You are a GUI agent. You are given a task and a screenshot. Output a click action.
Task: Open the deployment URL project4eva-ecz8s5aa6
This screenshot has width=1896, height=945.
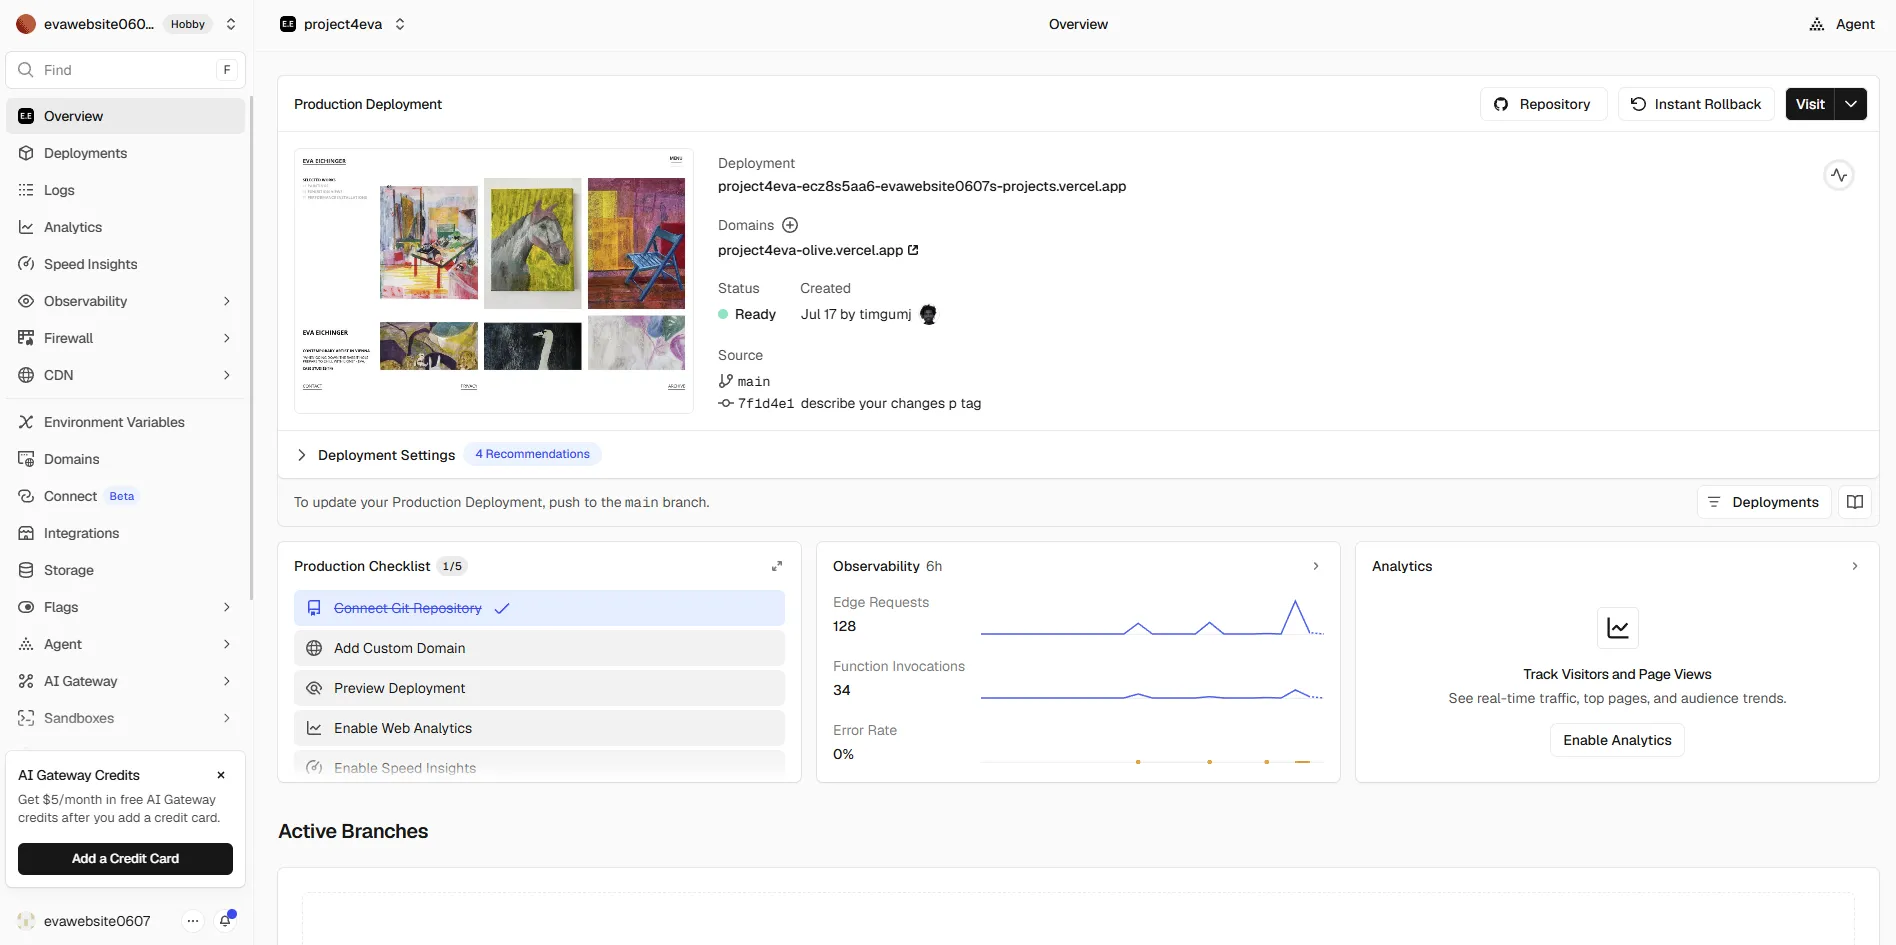[x=922, y=186]
